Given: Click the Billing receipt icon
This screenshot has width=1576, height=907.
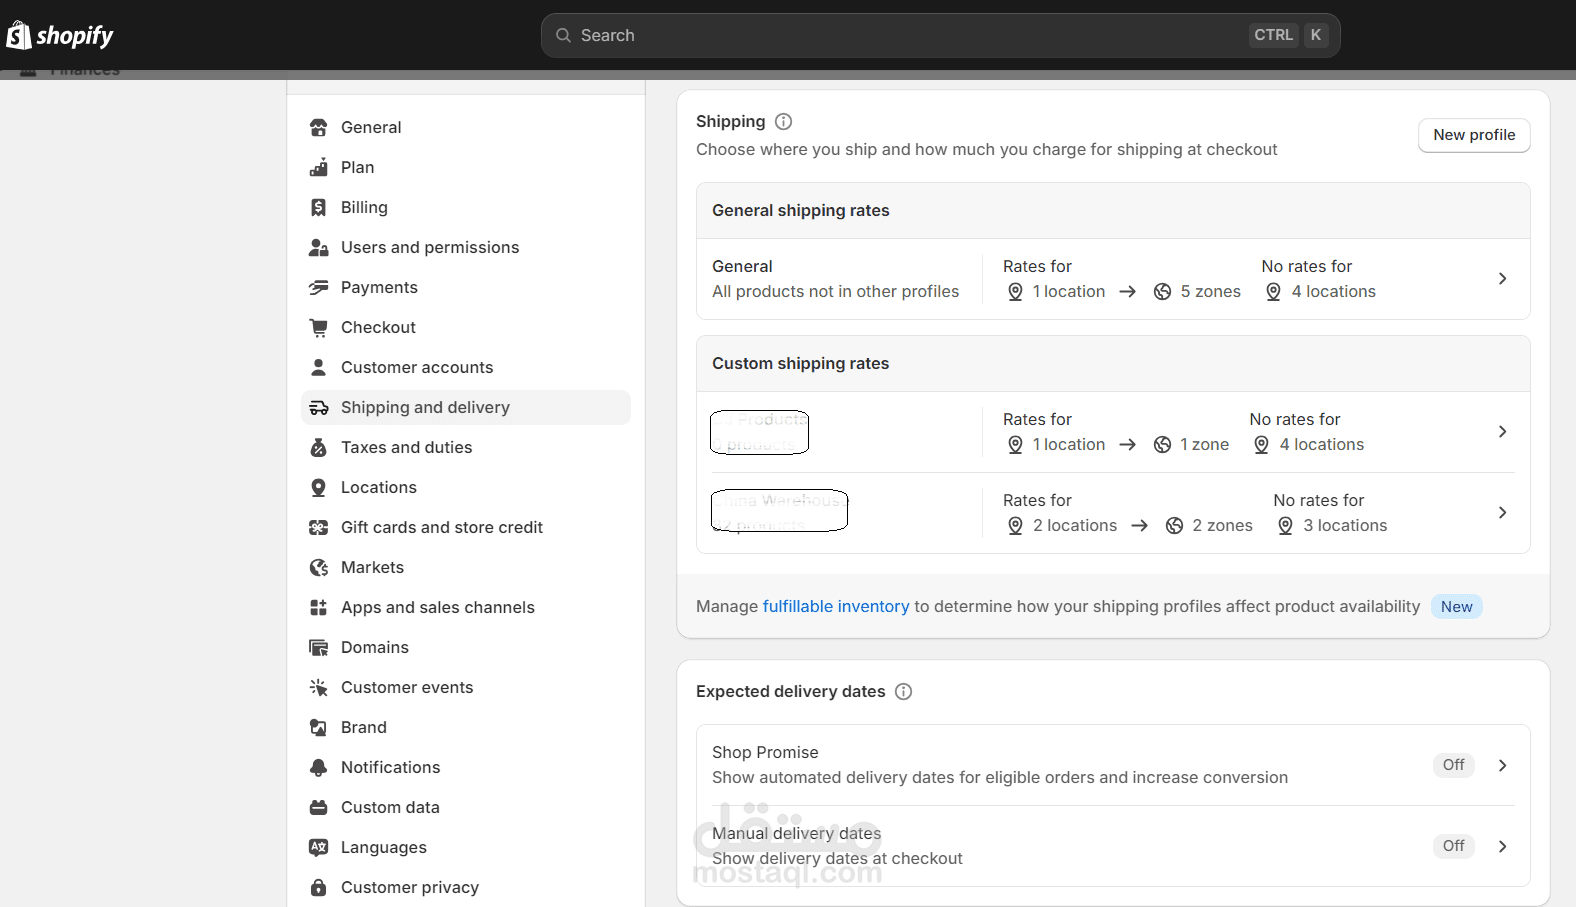Looking at the screenshot, I should [x=319, y=208].
